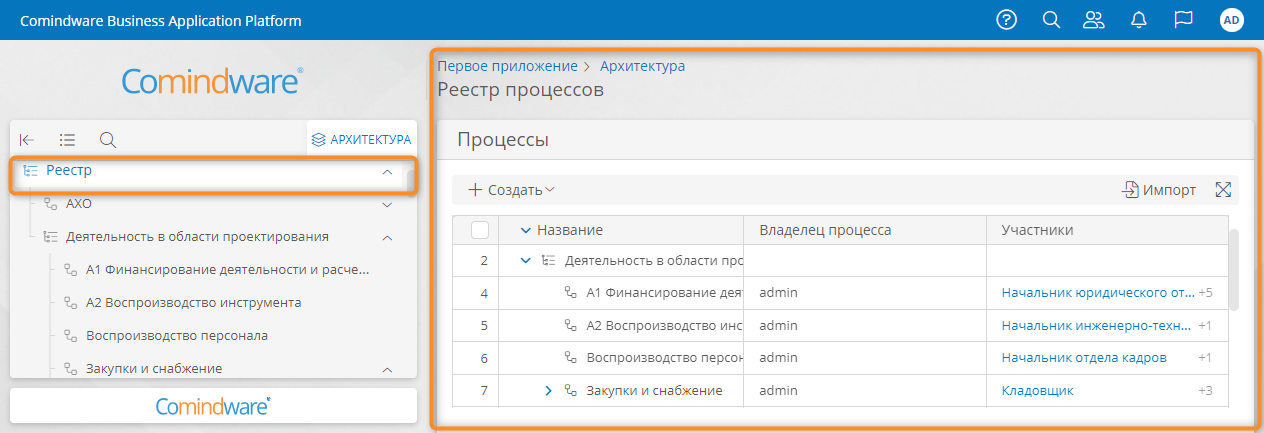
Task: Open А2 Воспроизводство инструмента in sidebar
Action: click(x=194, y=303)
